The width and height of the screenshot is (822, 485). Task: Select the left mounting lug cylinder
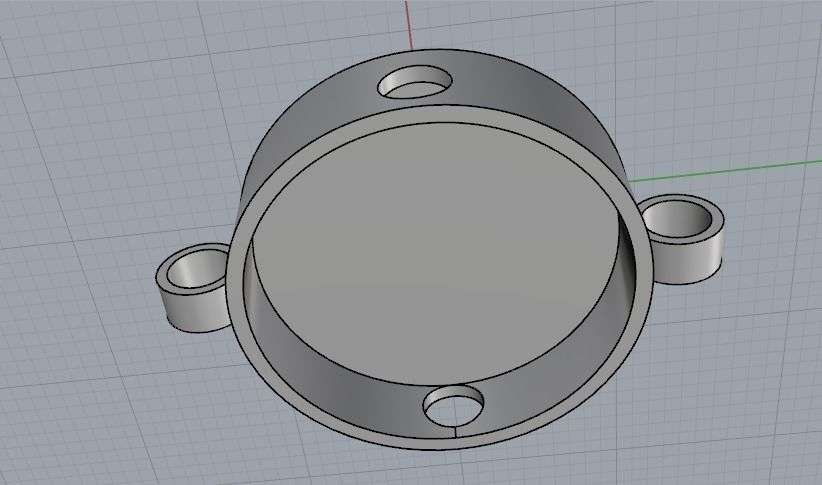point(191,287)
